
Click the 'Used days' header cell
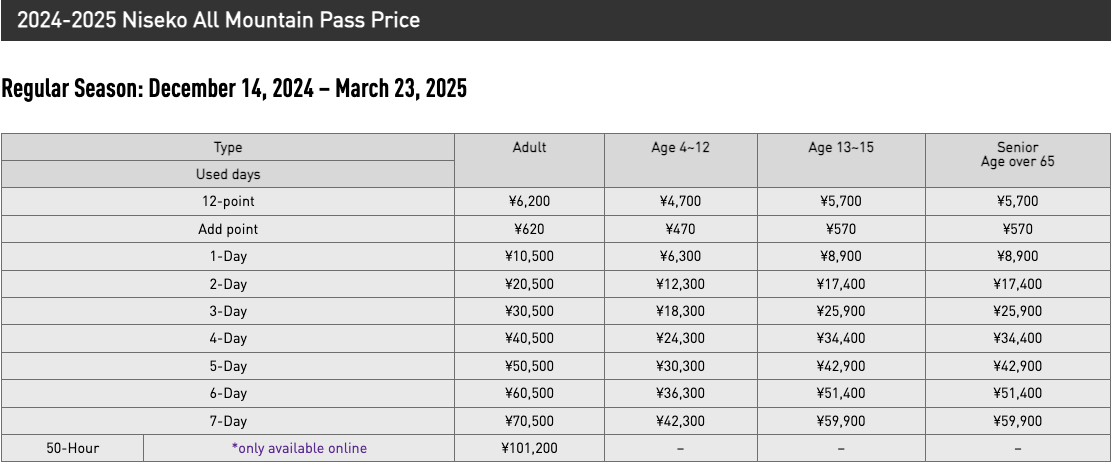tap(228, 174)
